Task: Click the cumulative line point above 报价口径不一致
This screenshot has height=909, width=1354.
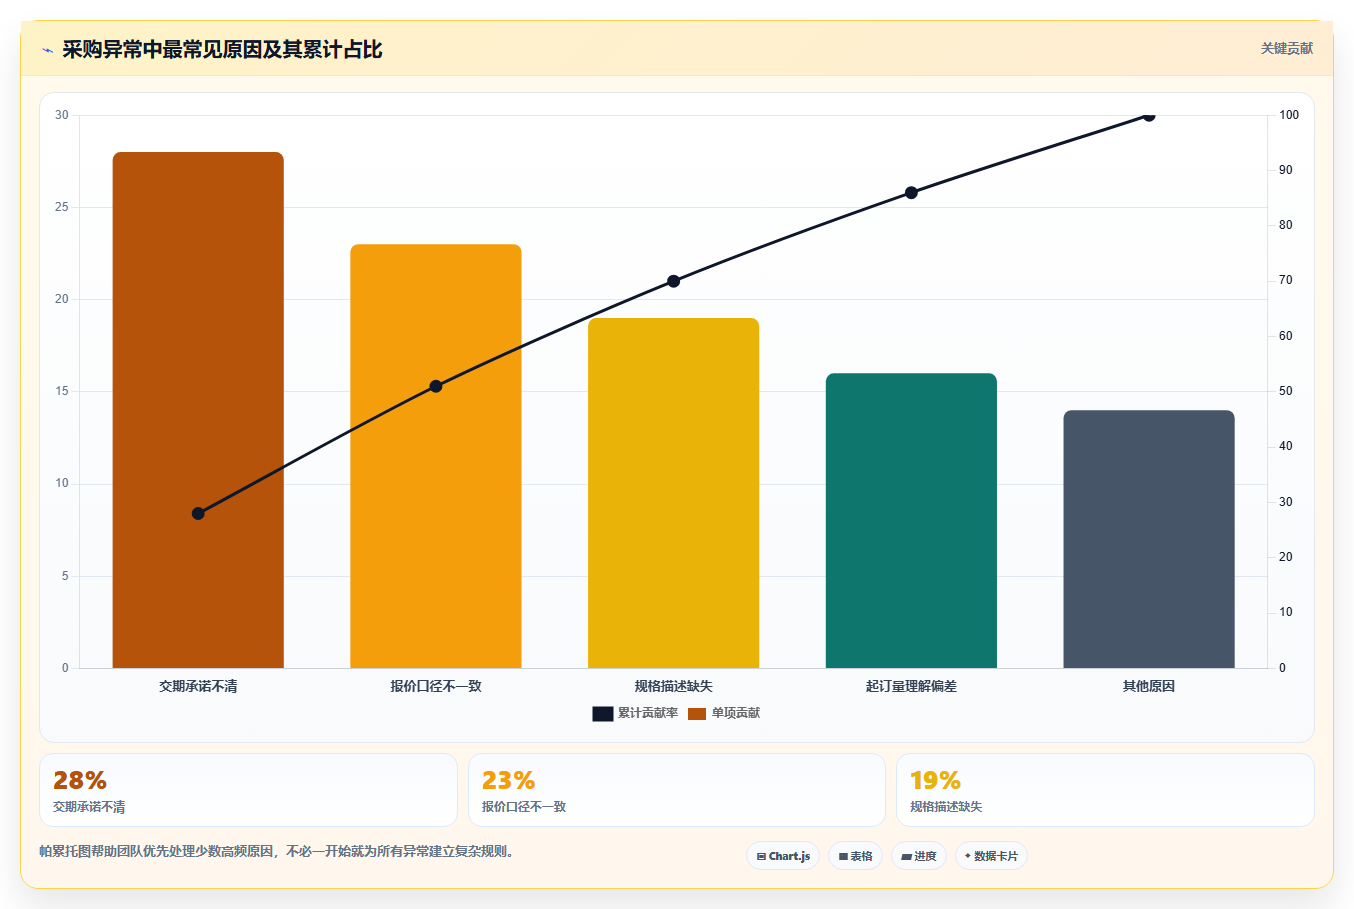Action: coord(436,386)
